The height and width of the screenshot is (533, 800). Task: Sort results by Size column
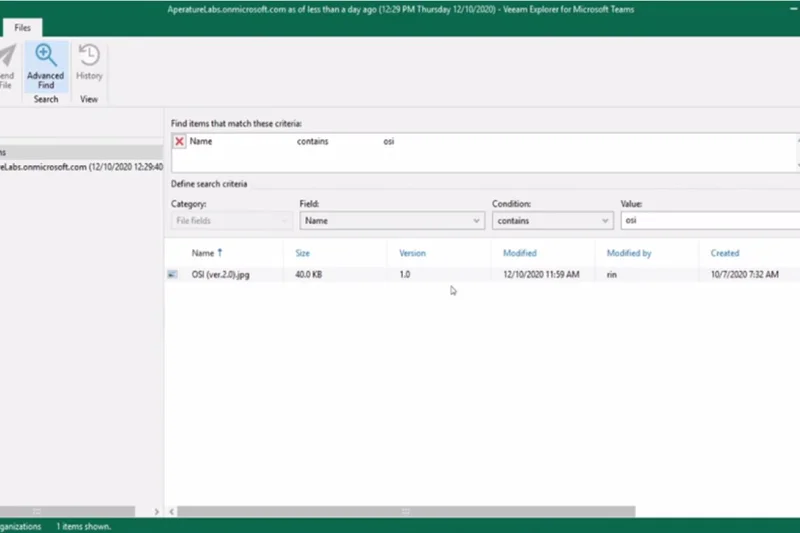303,253
